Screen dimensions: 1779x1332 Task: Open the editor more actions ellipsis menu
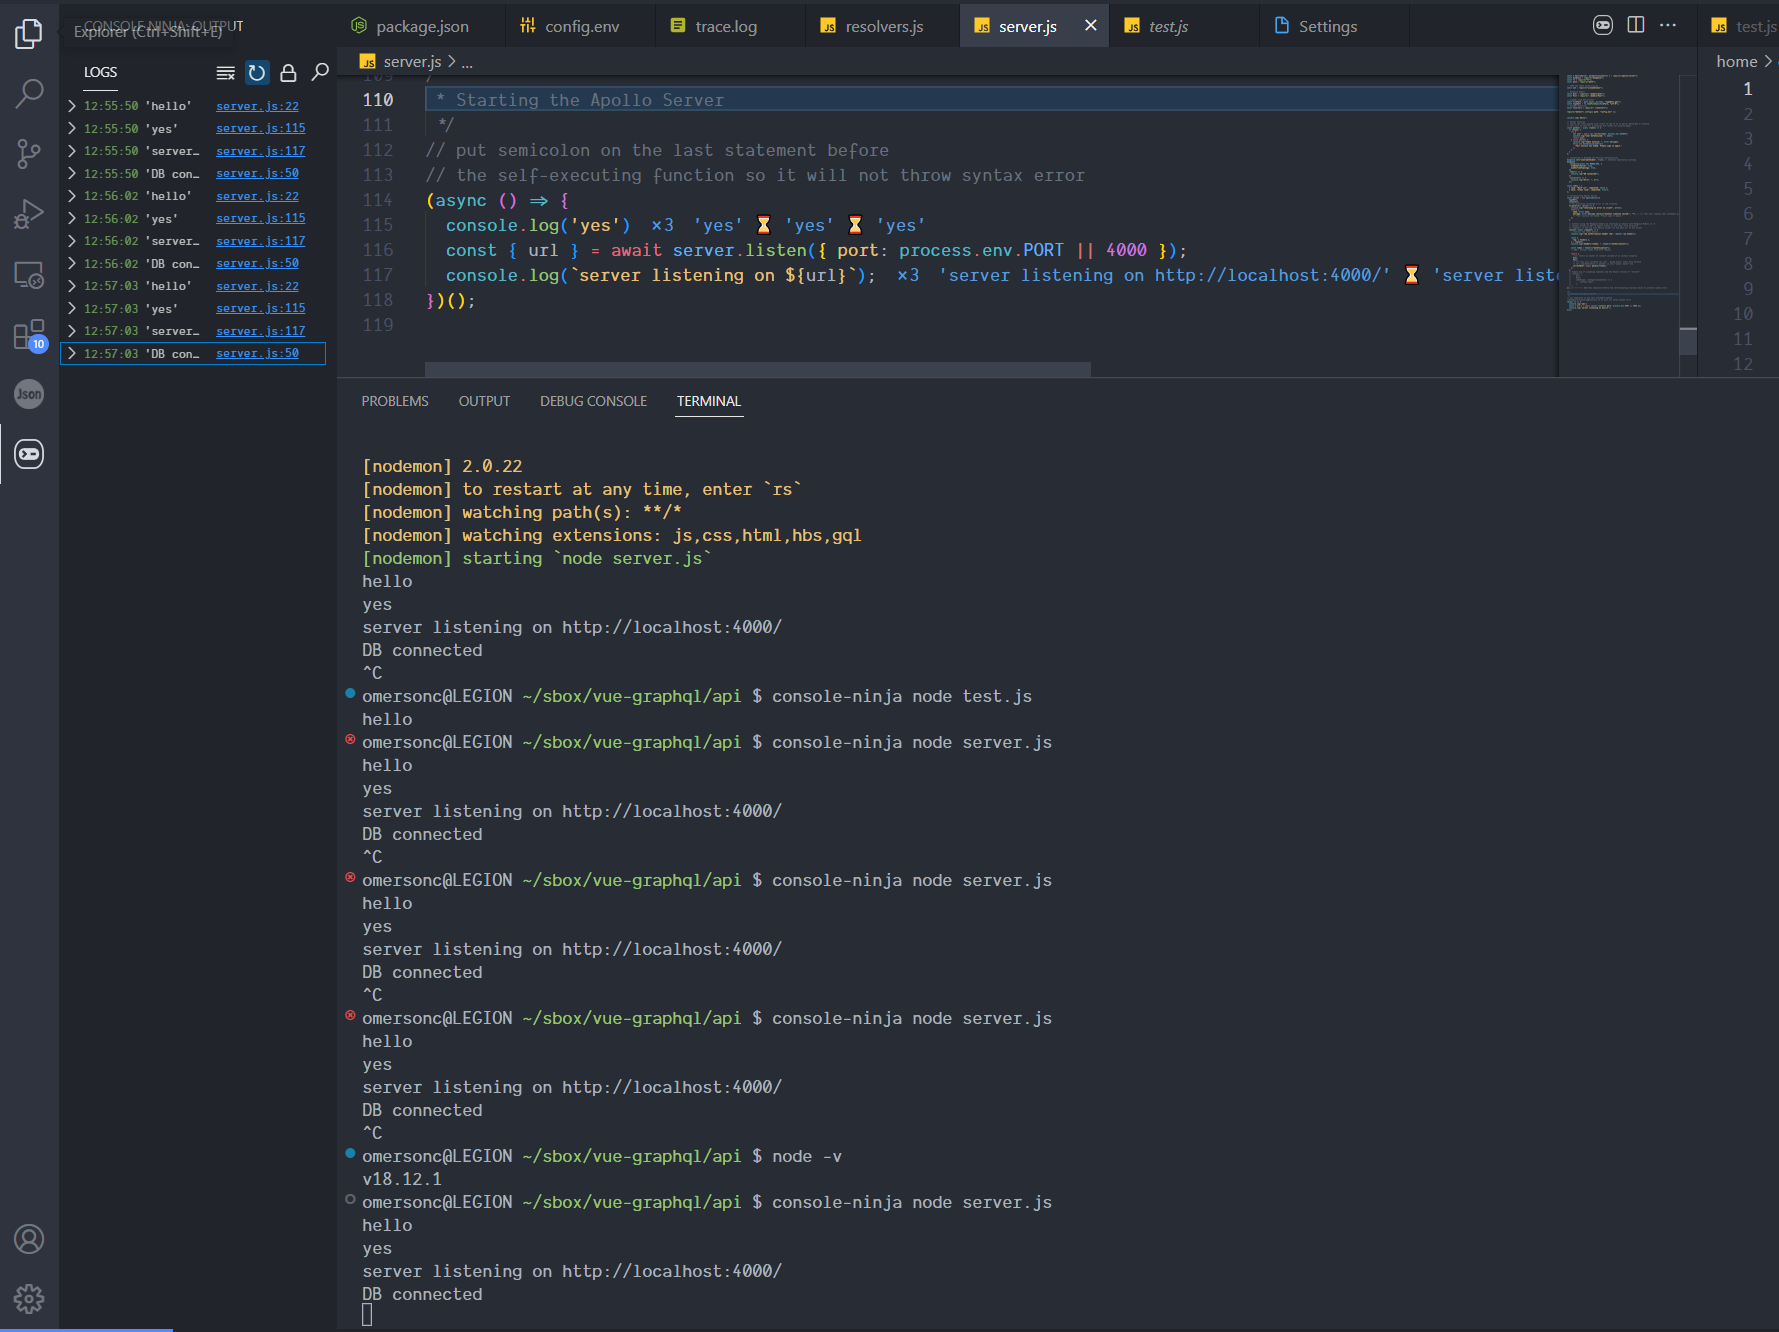point(1667,25)
